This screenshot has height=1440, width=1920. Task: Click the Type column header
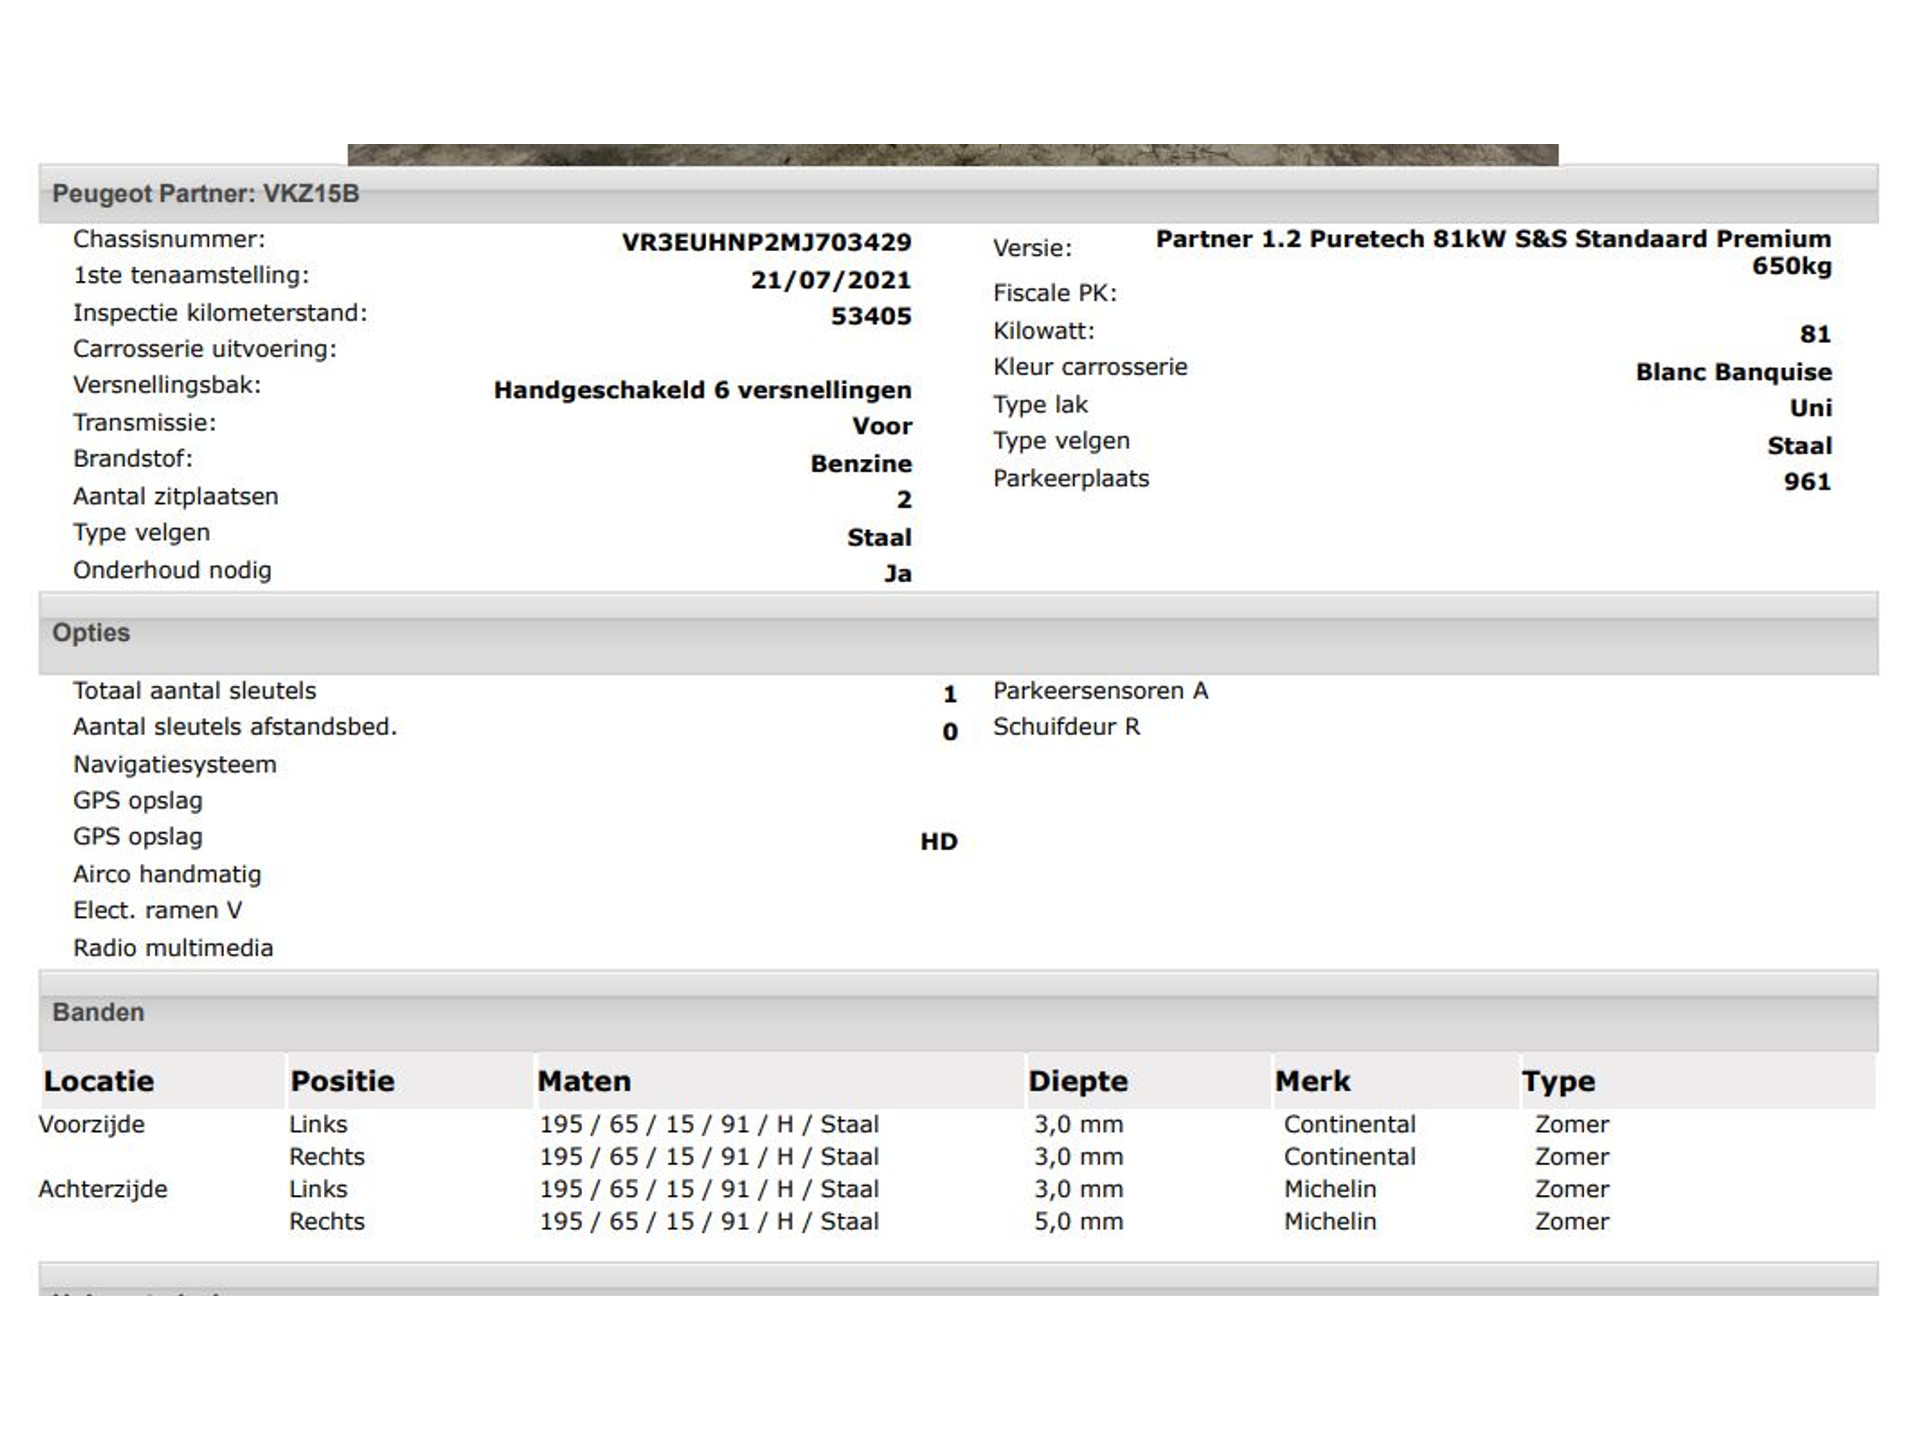1558,1081
